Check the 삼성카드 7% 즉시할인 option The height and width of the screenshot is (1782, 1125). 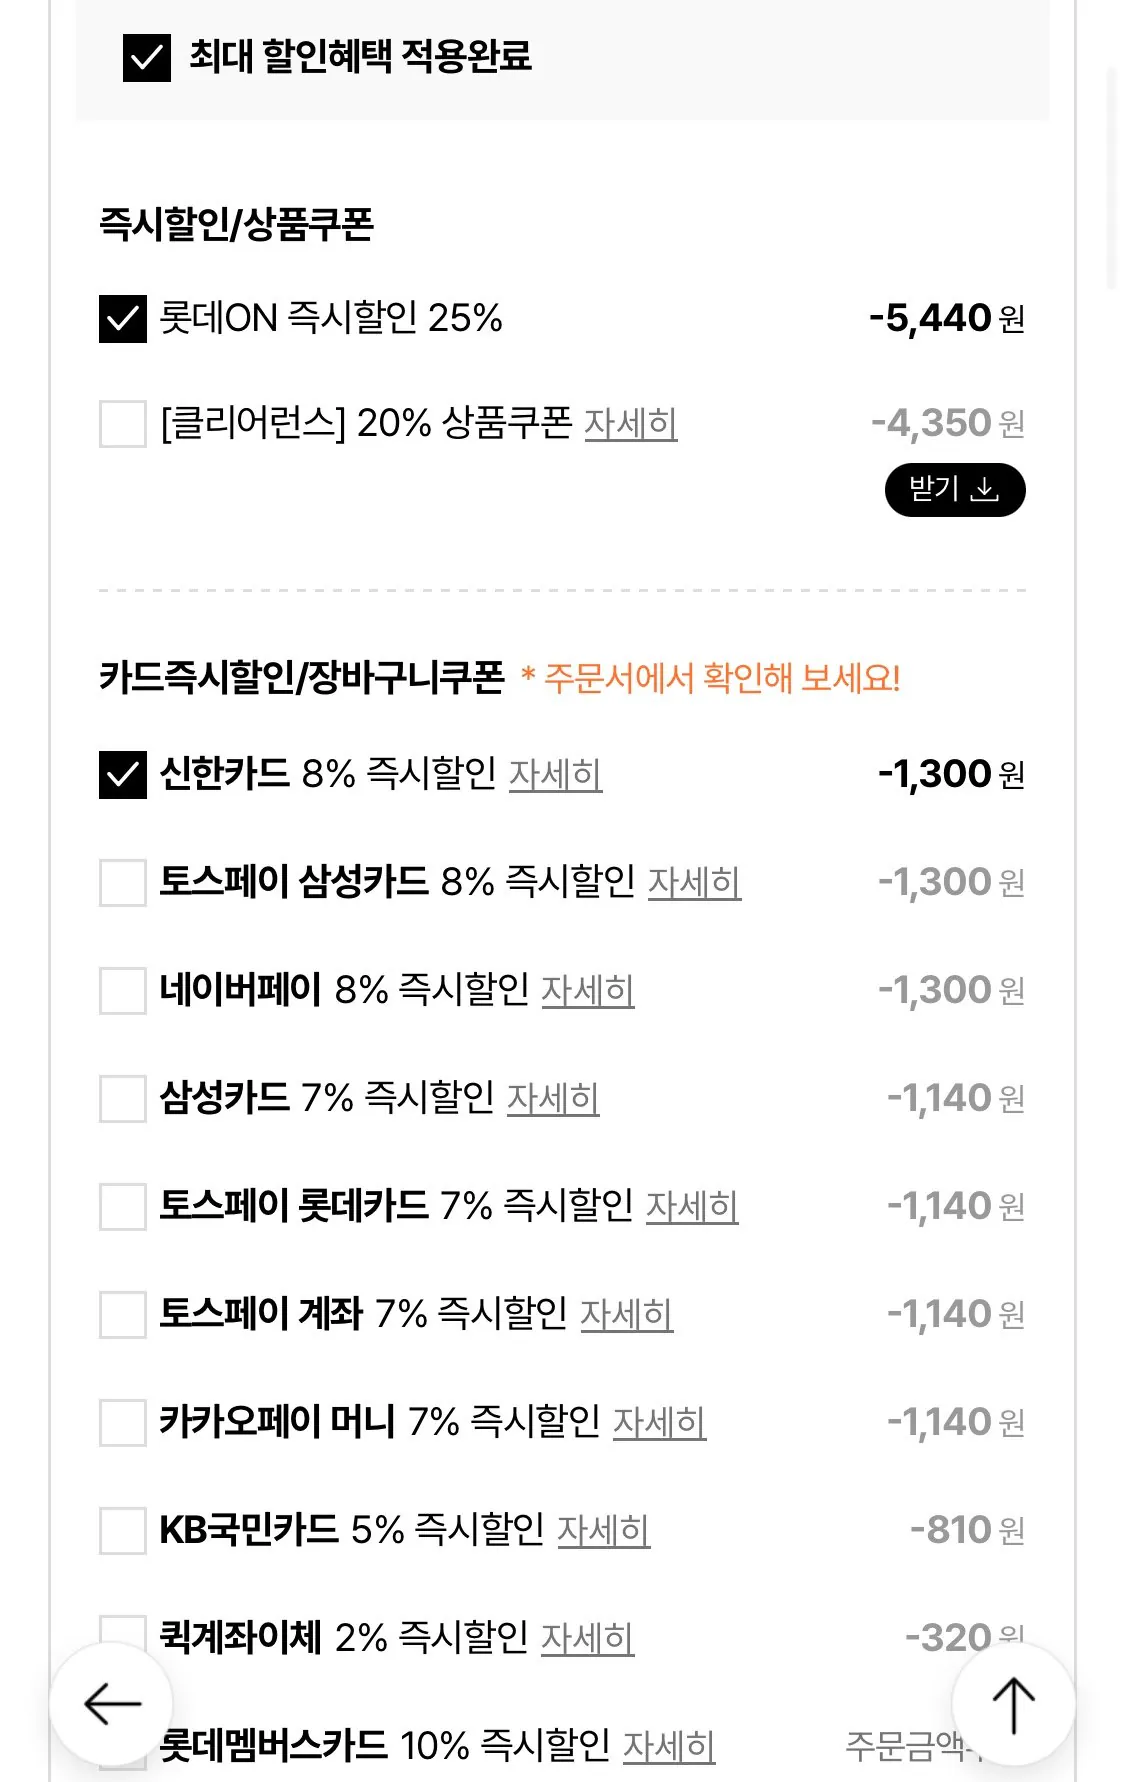coord(121,1097)
